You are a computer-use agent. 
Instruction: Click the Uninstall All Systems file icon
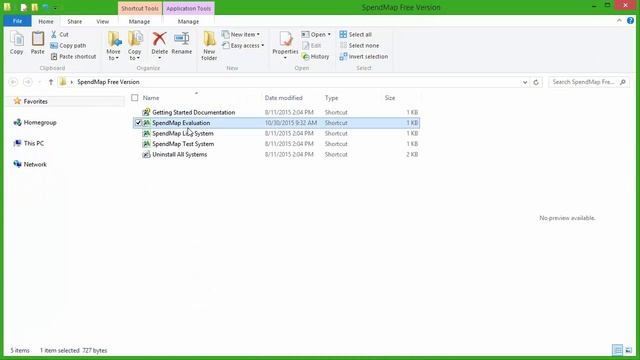pyautogui.click(x=146, y=155)
